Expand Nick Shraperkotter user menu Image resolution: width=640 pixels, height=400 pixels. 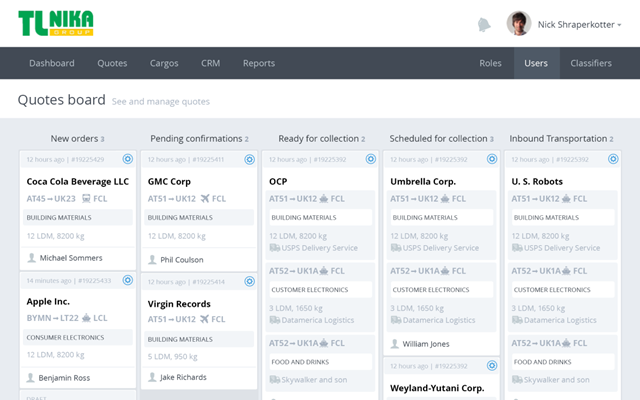pyautogui.click(x=580, y=25)
